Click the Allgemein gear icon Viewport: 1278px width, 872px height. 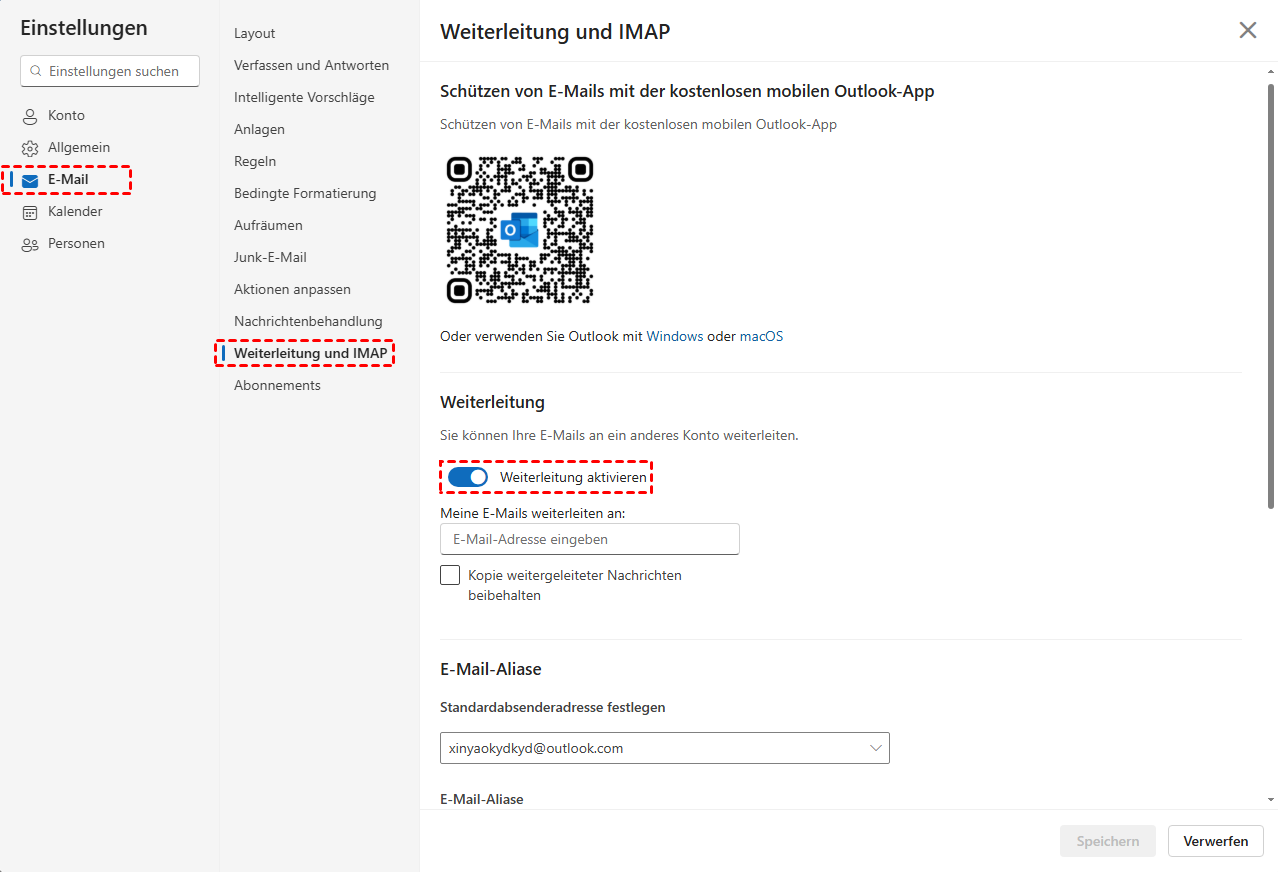click(30, 148)
